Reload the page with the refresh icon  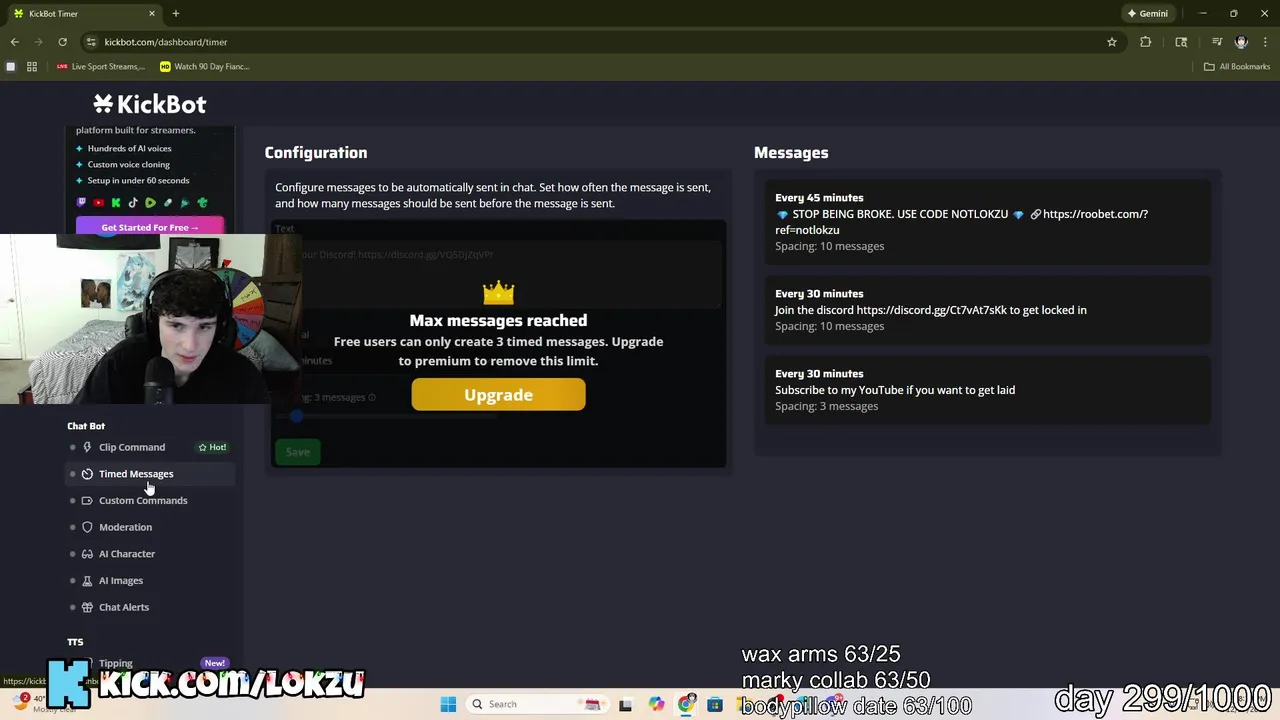click(62, 42)
